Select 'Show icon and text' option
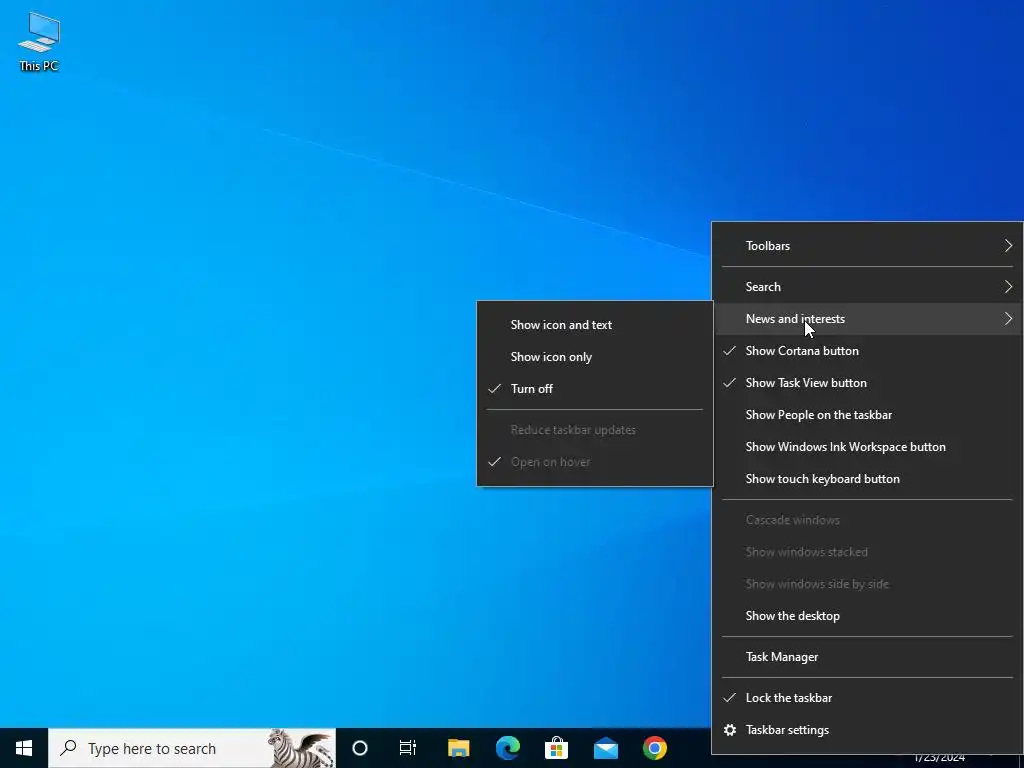 click(595, 325)
